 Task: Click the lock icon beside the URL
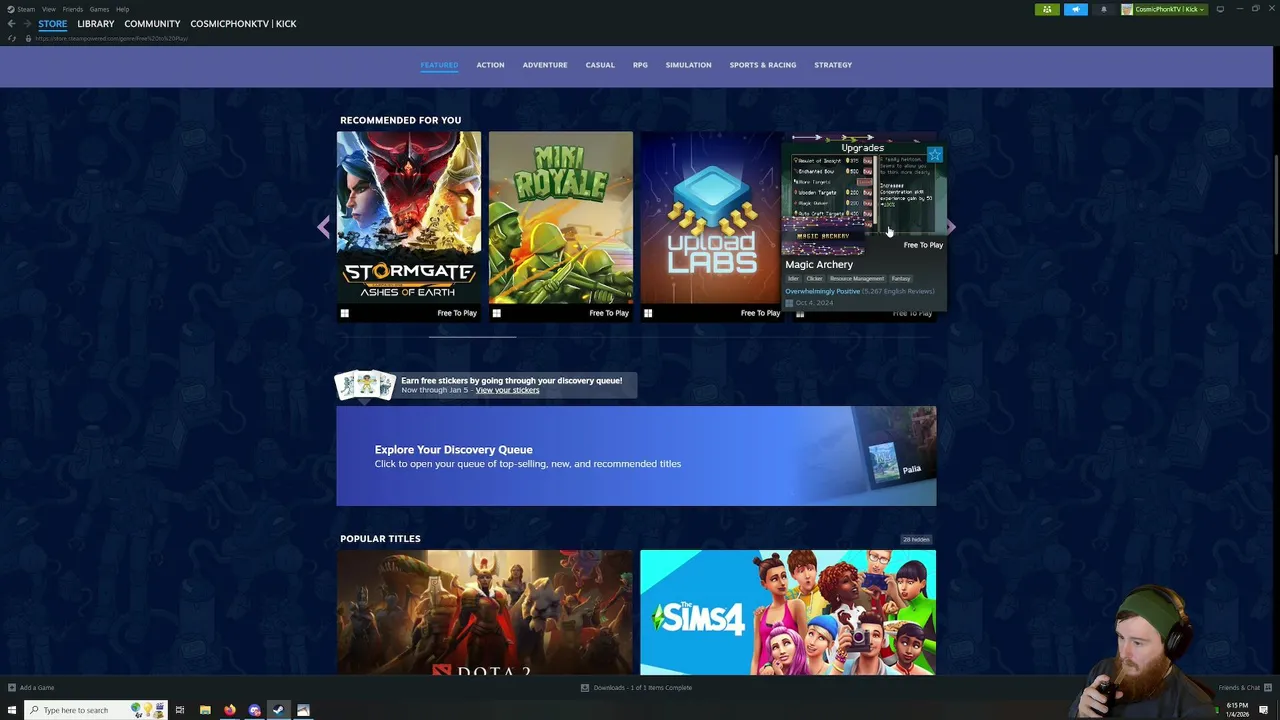click(28, 38)
